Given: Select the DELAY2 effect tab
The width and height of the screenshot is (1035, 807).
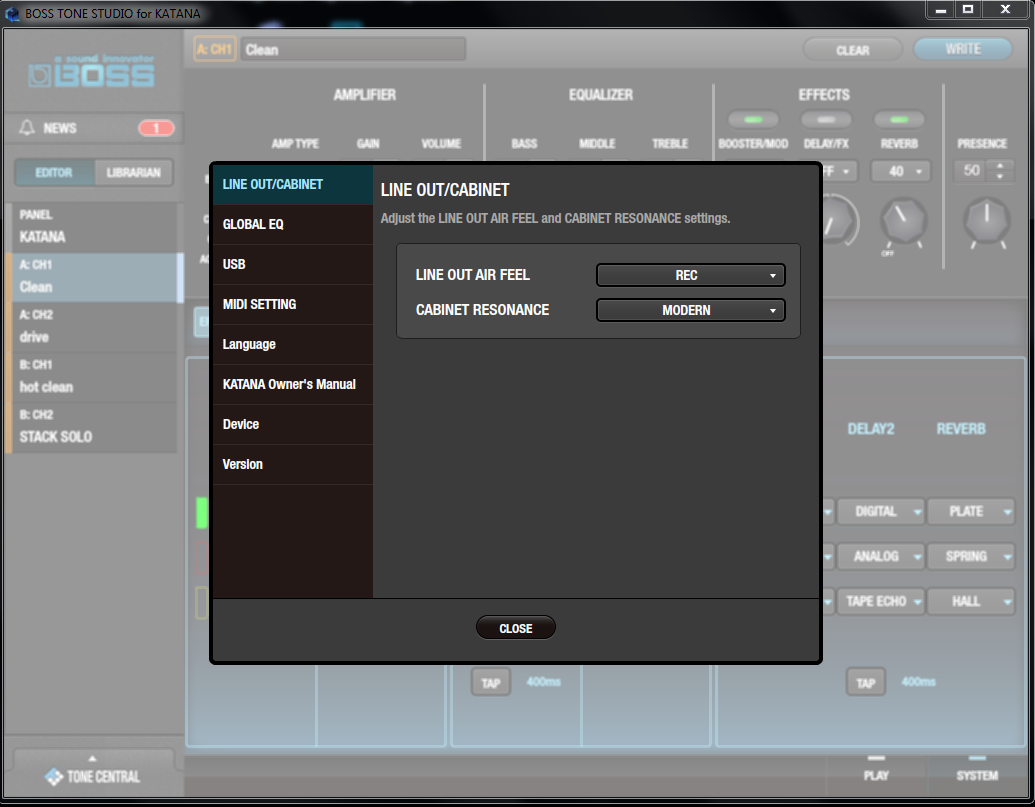Looking at the screenshot, I should 871,429.
